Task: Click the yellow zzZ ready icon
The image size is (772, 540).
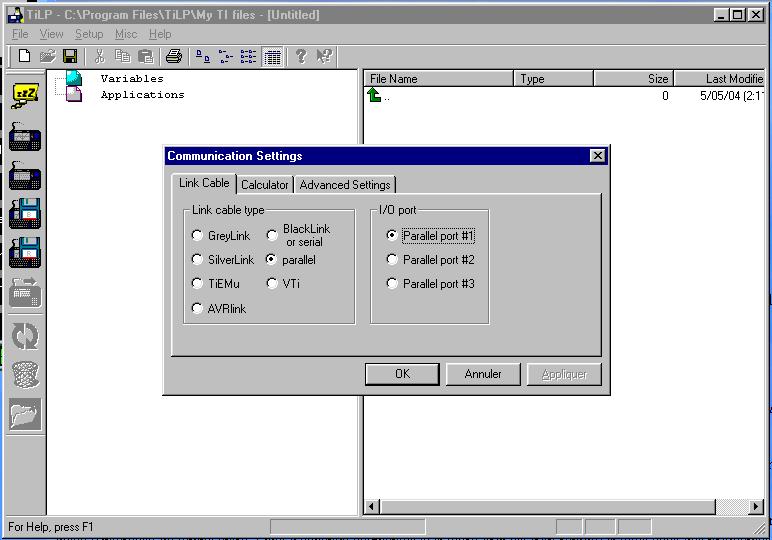Action: [25, 96]
